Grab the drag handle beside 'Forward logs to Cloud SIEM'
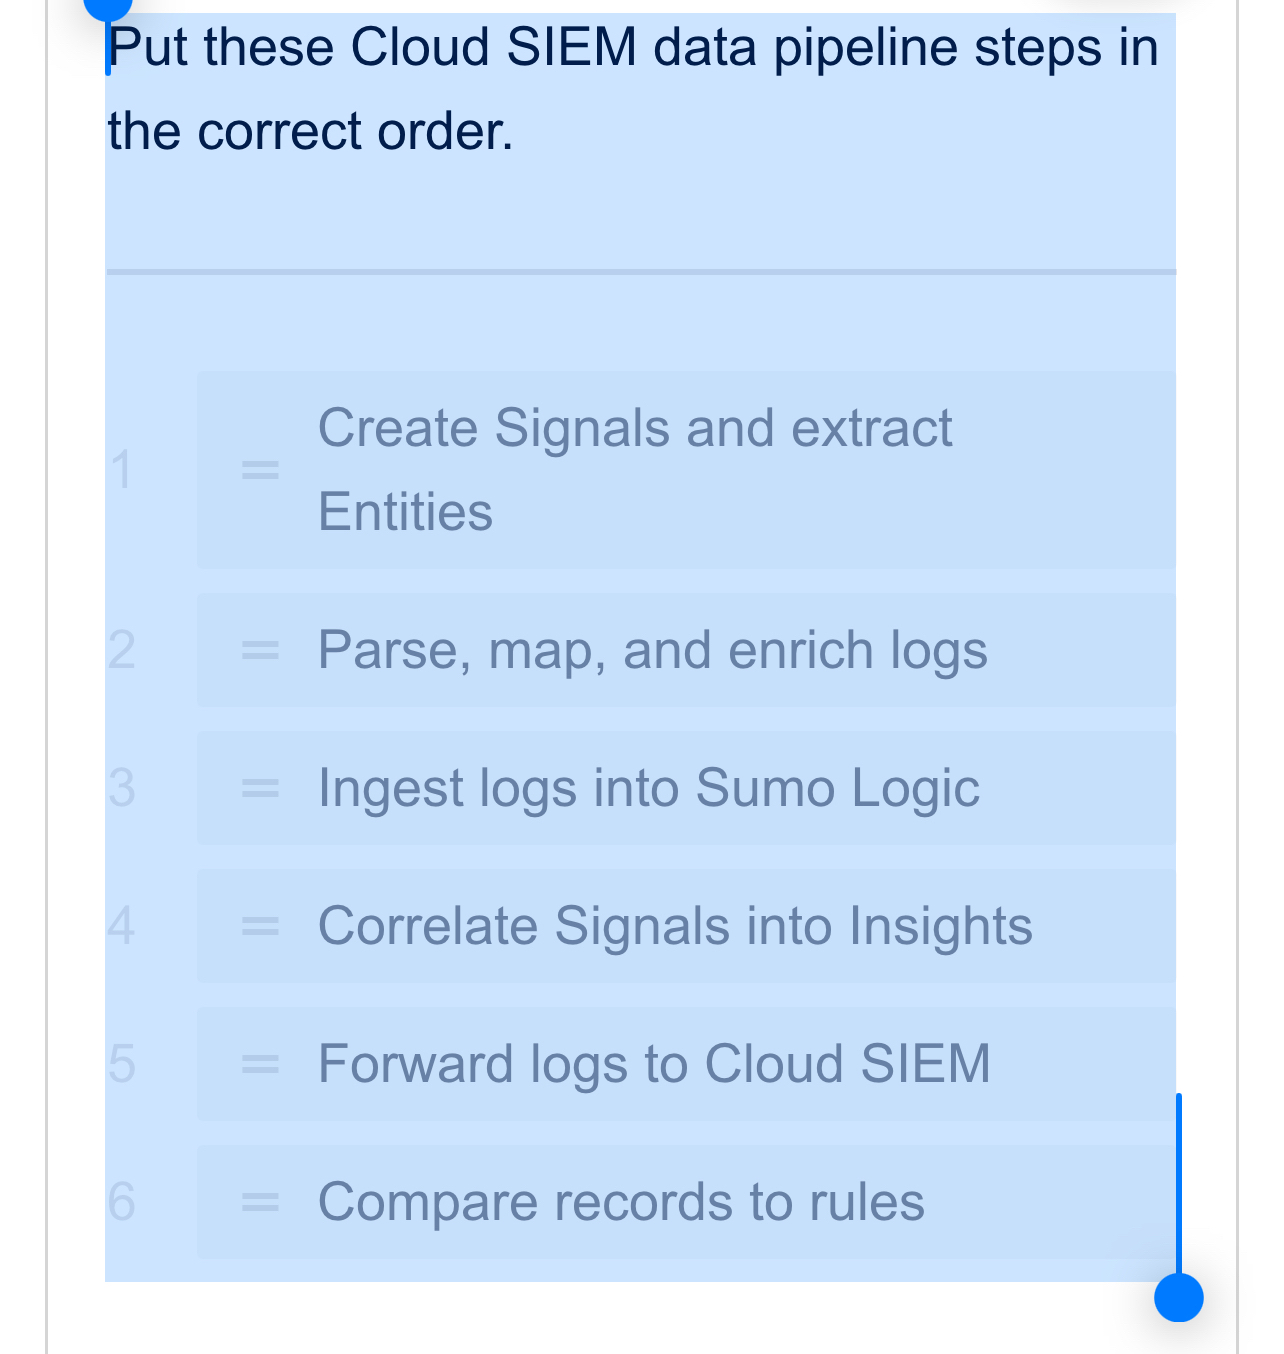Viewport: 1284px width, 1354px height. click(x=258, y=1063)
